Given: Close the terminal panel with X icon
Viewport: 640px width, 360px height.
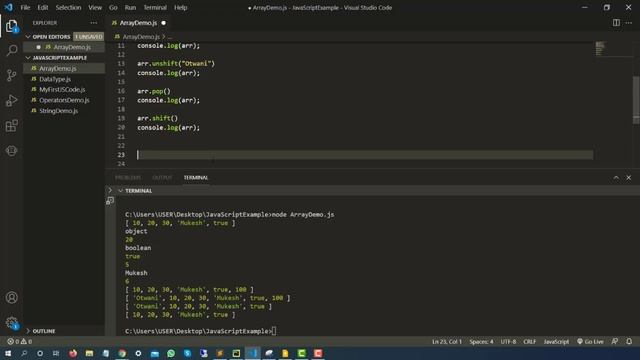Looking at the screenshot, I should (629, 178).
